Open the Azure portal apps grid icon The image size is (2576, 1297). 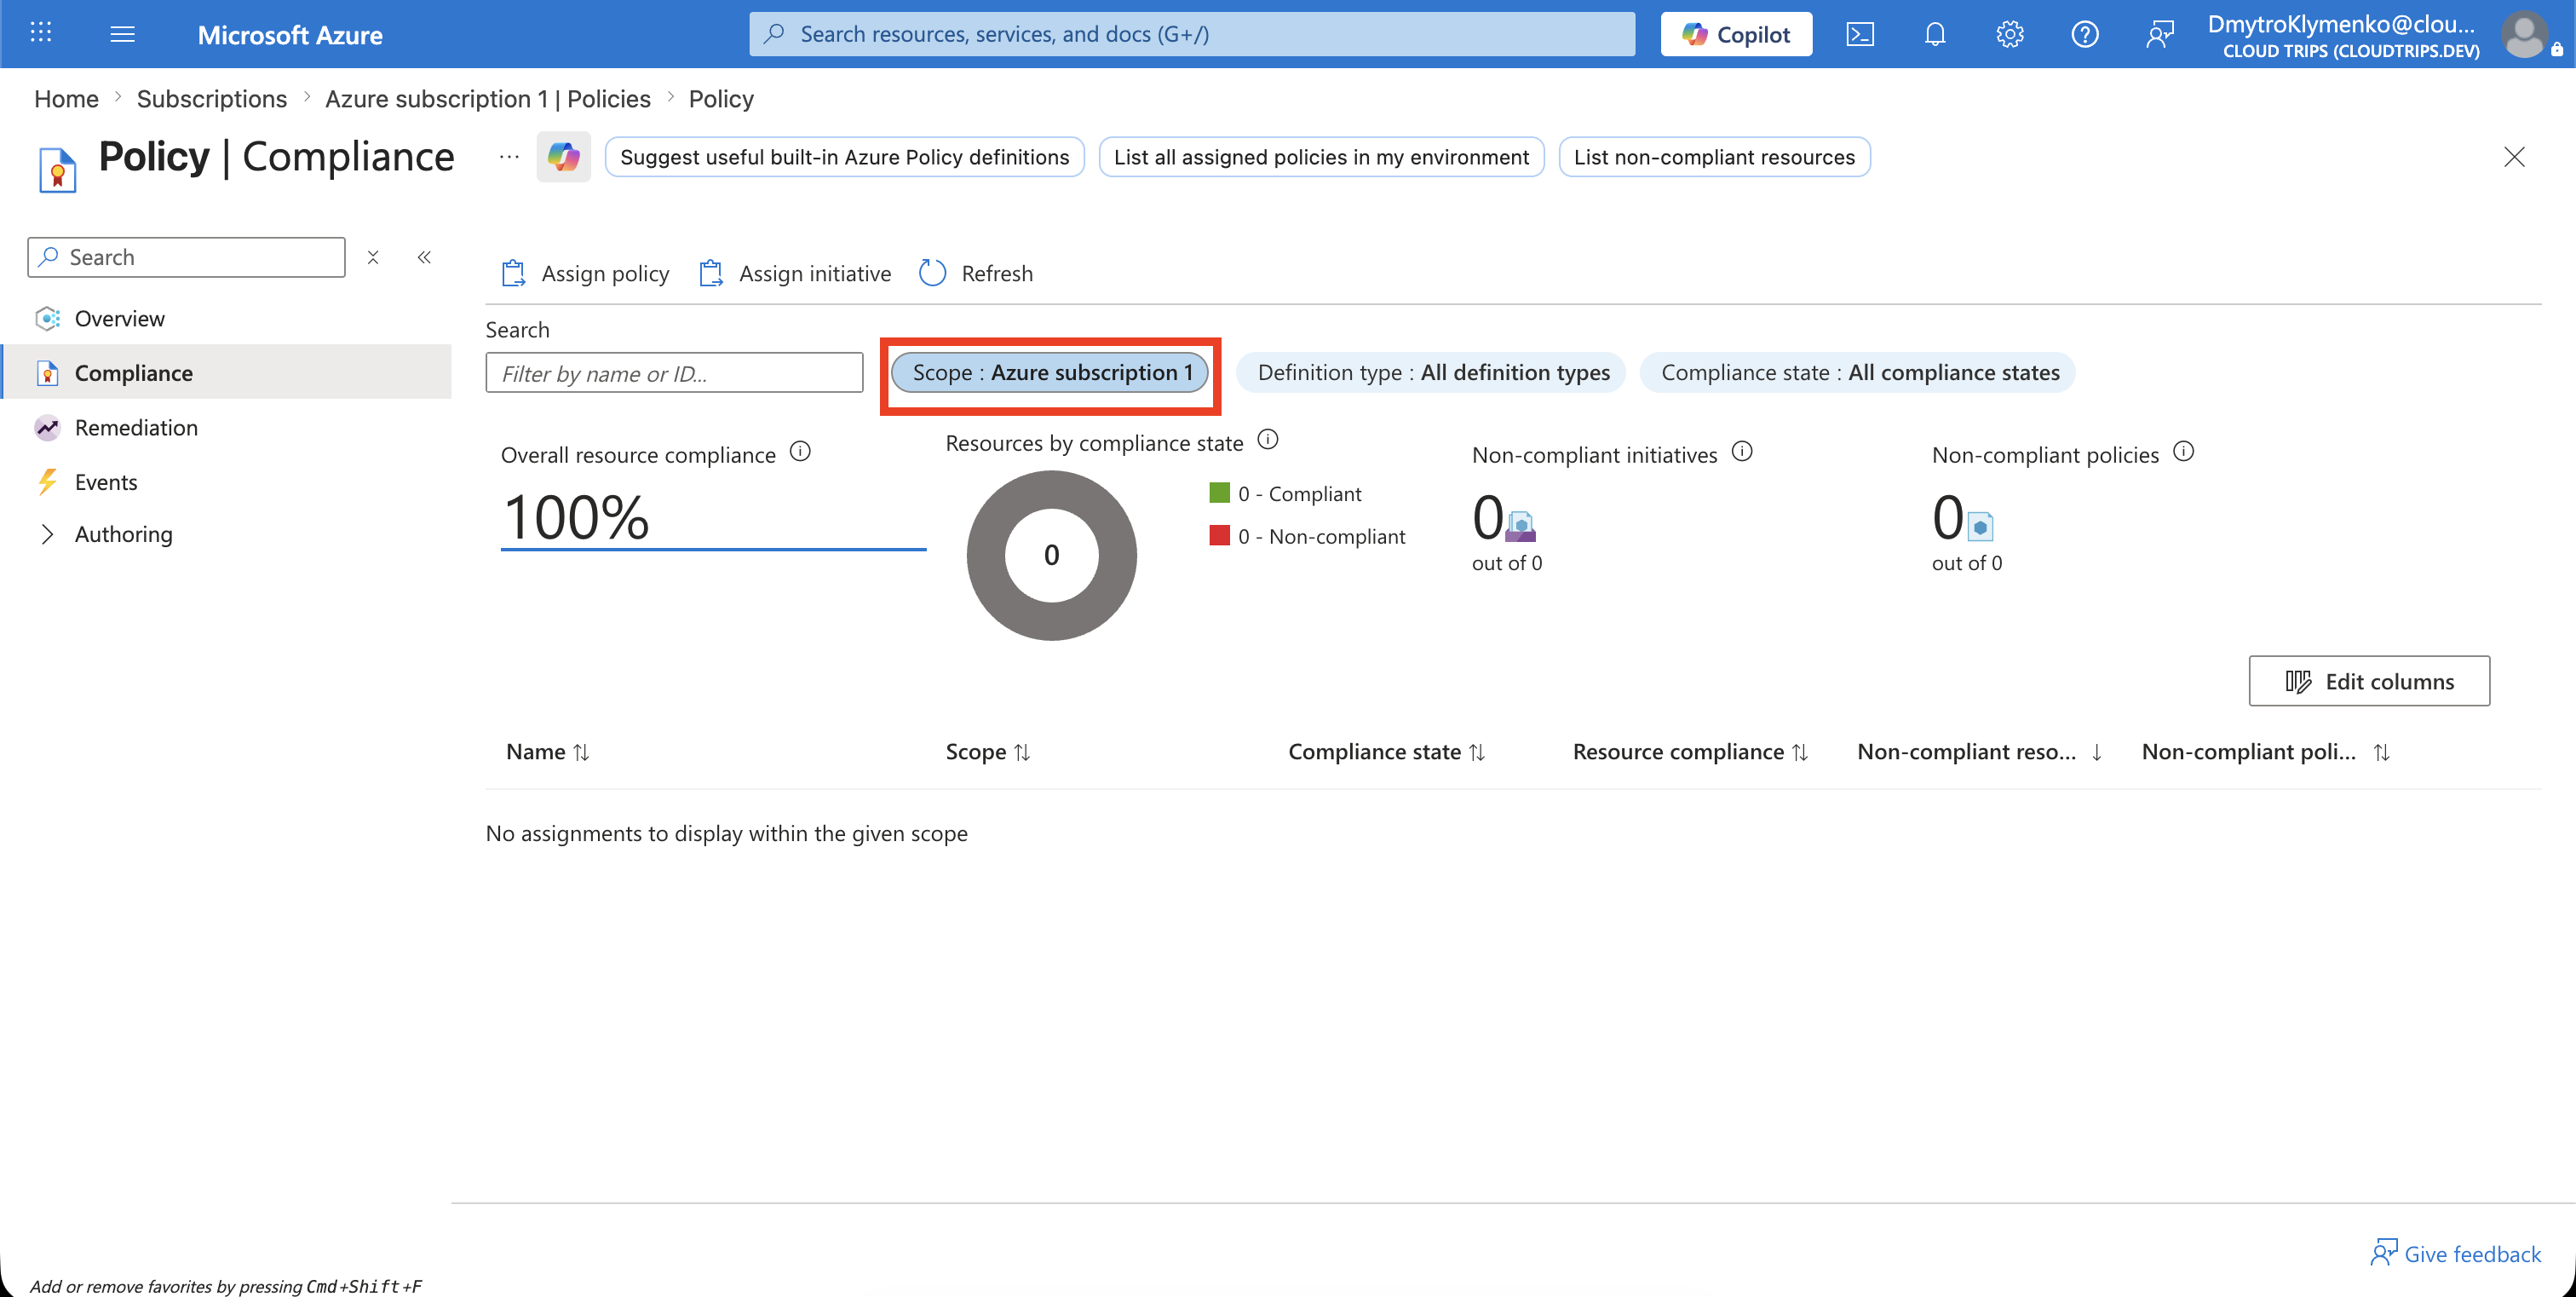pos(41,33)
